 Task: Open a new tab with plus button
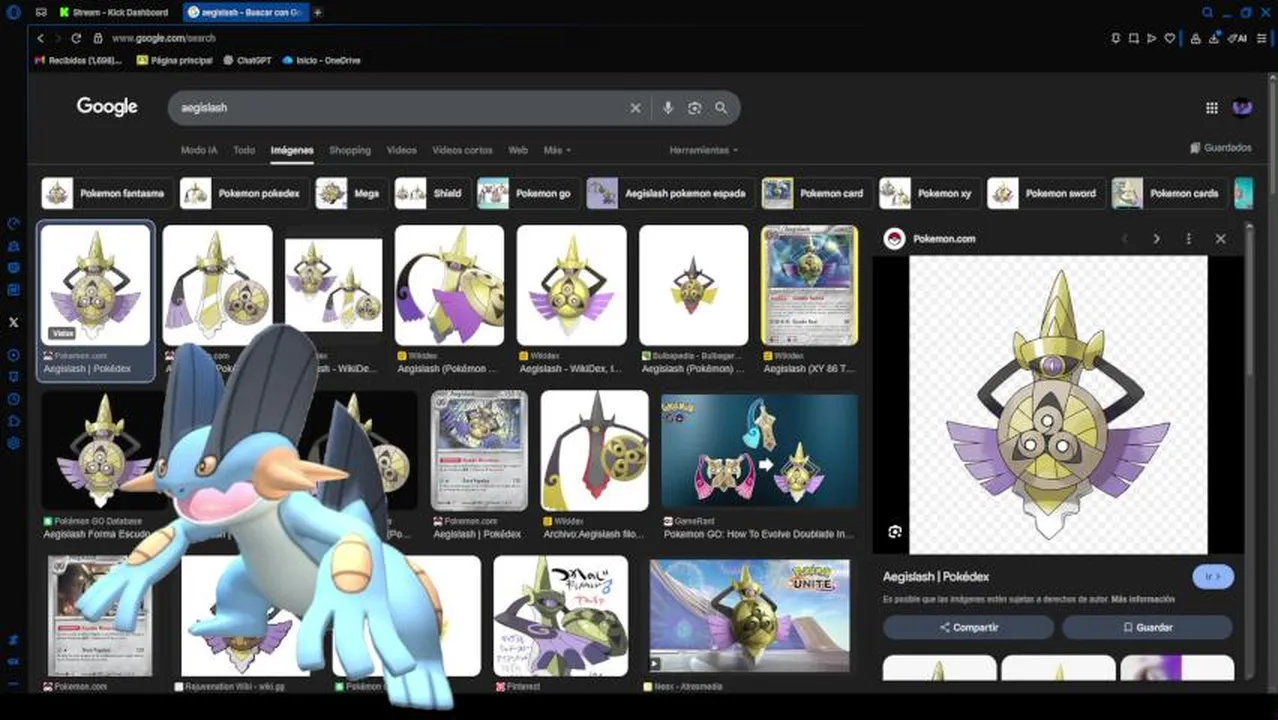coord(318,12)
